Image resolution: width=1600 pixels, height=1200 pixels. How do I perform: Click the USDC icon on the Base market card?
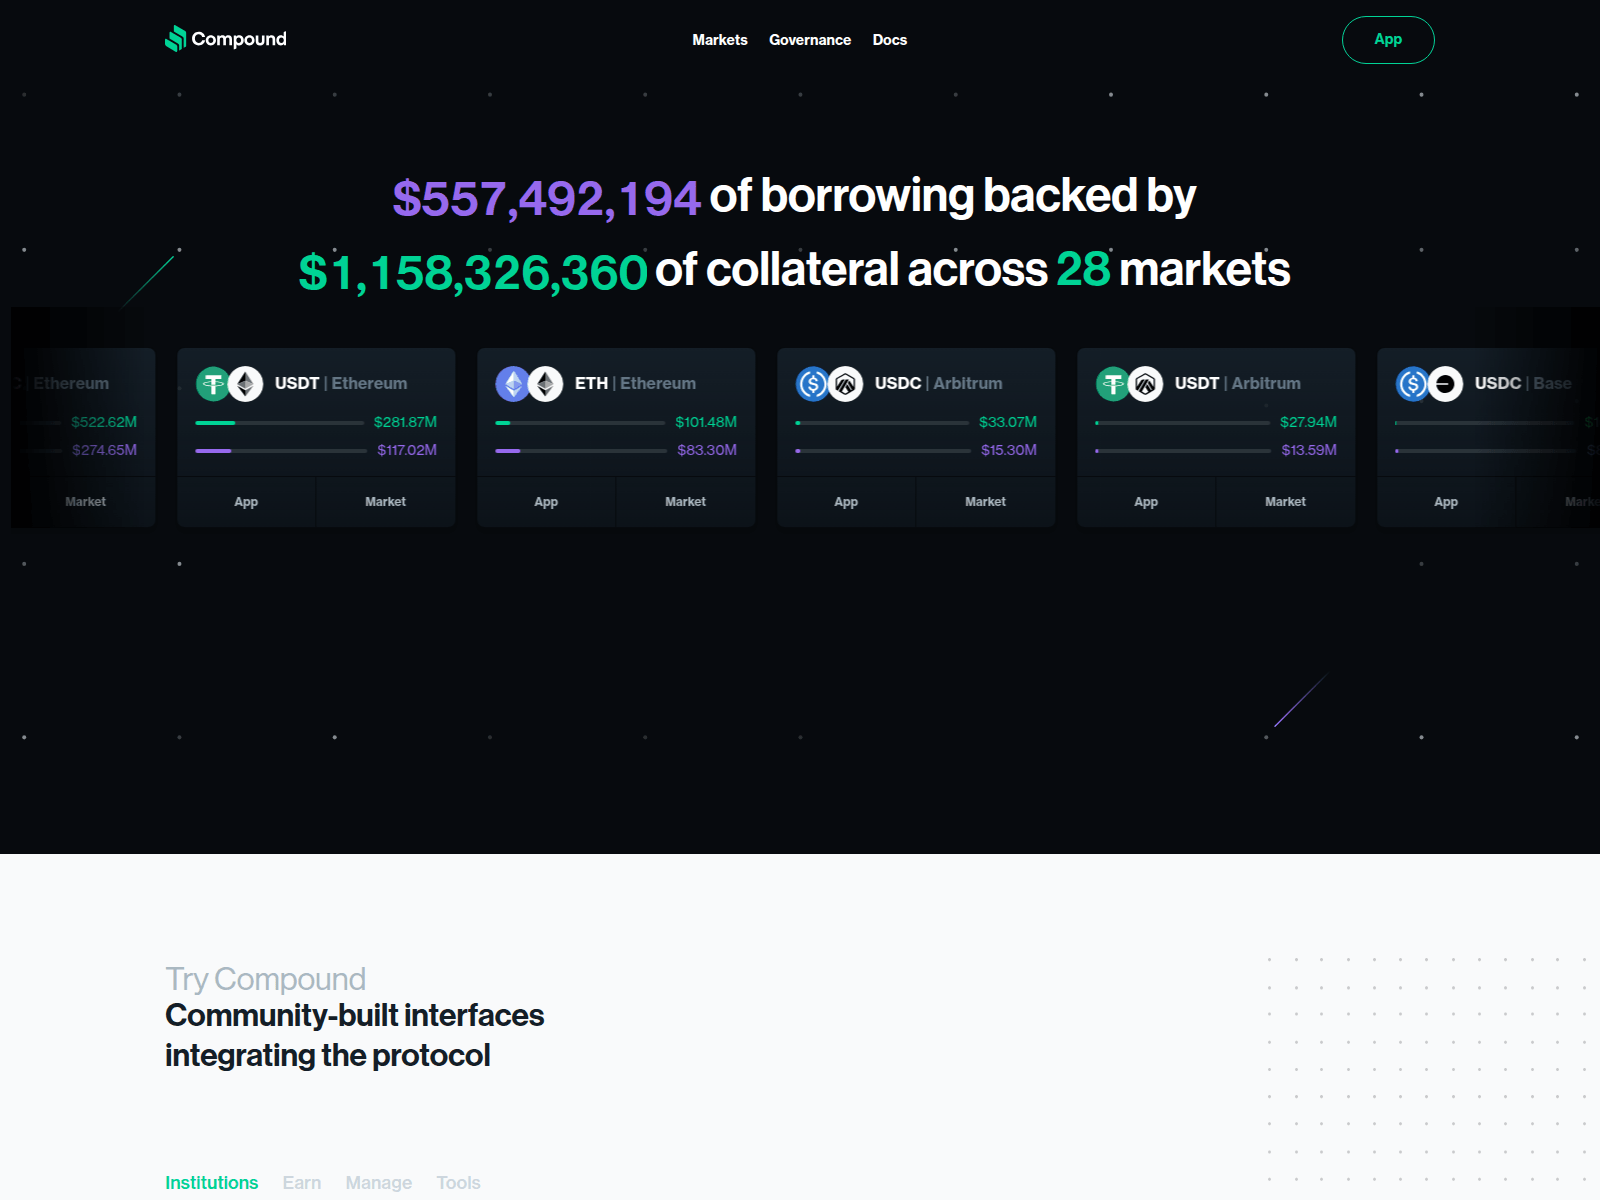pos(1412,383)
